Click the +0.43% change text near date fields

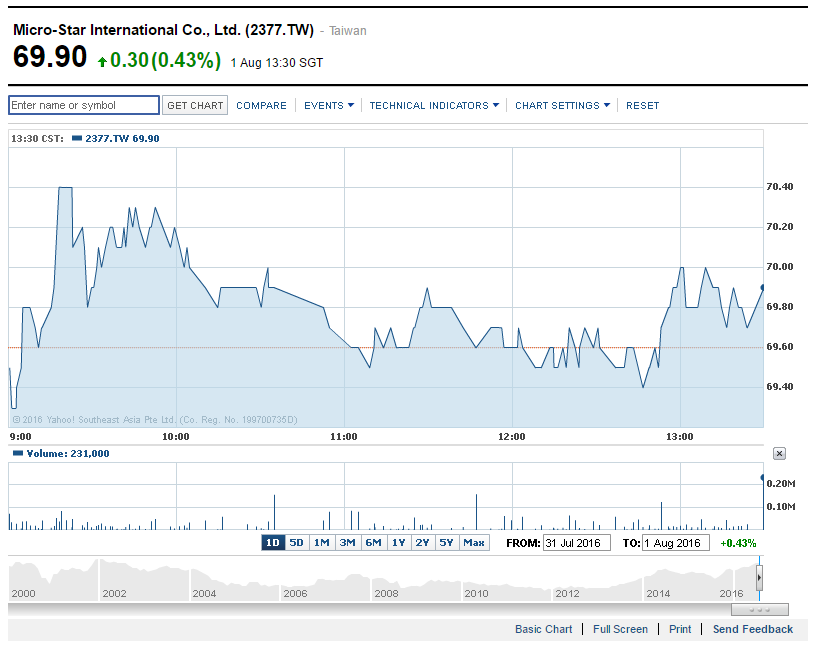coord(738,543)
